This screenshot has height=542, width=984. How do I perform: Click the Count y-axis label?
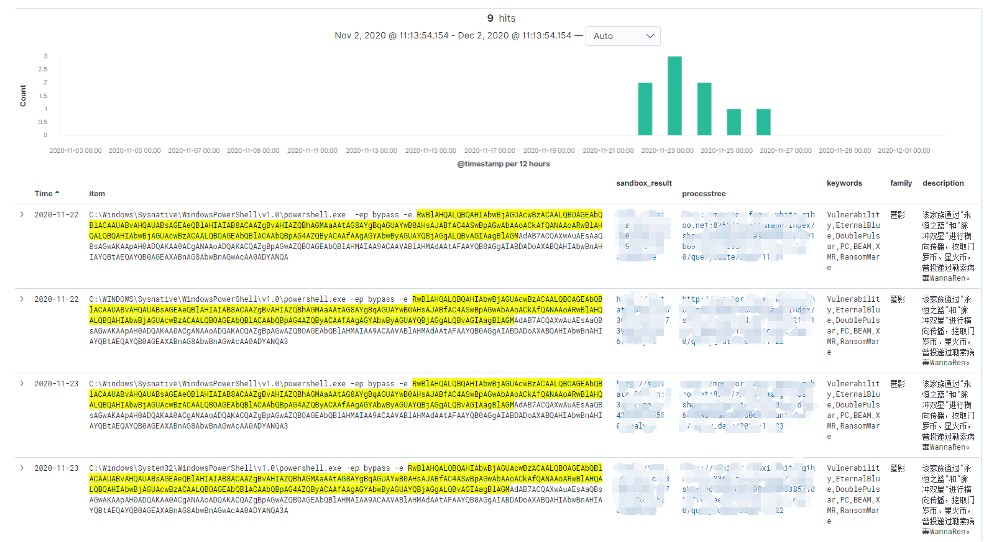click(23, 95)
